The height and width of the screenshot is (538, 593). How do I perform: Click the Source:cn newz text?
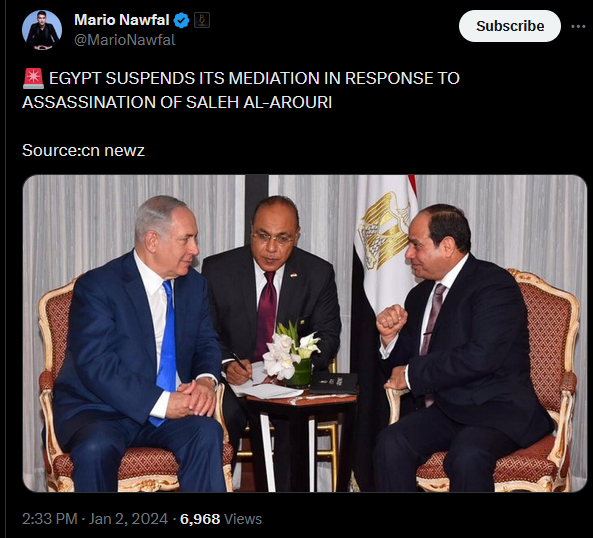83,150
